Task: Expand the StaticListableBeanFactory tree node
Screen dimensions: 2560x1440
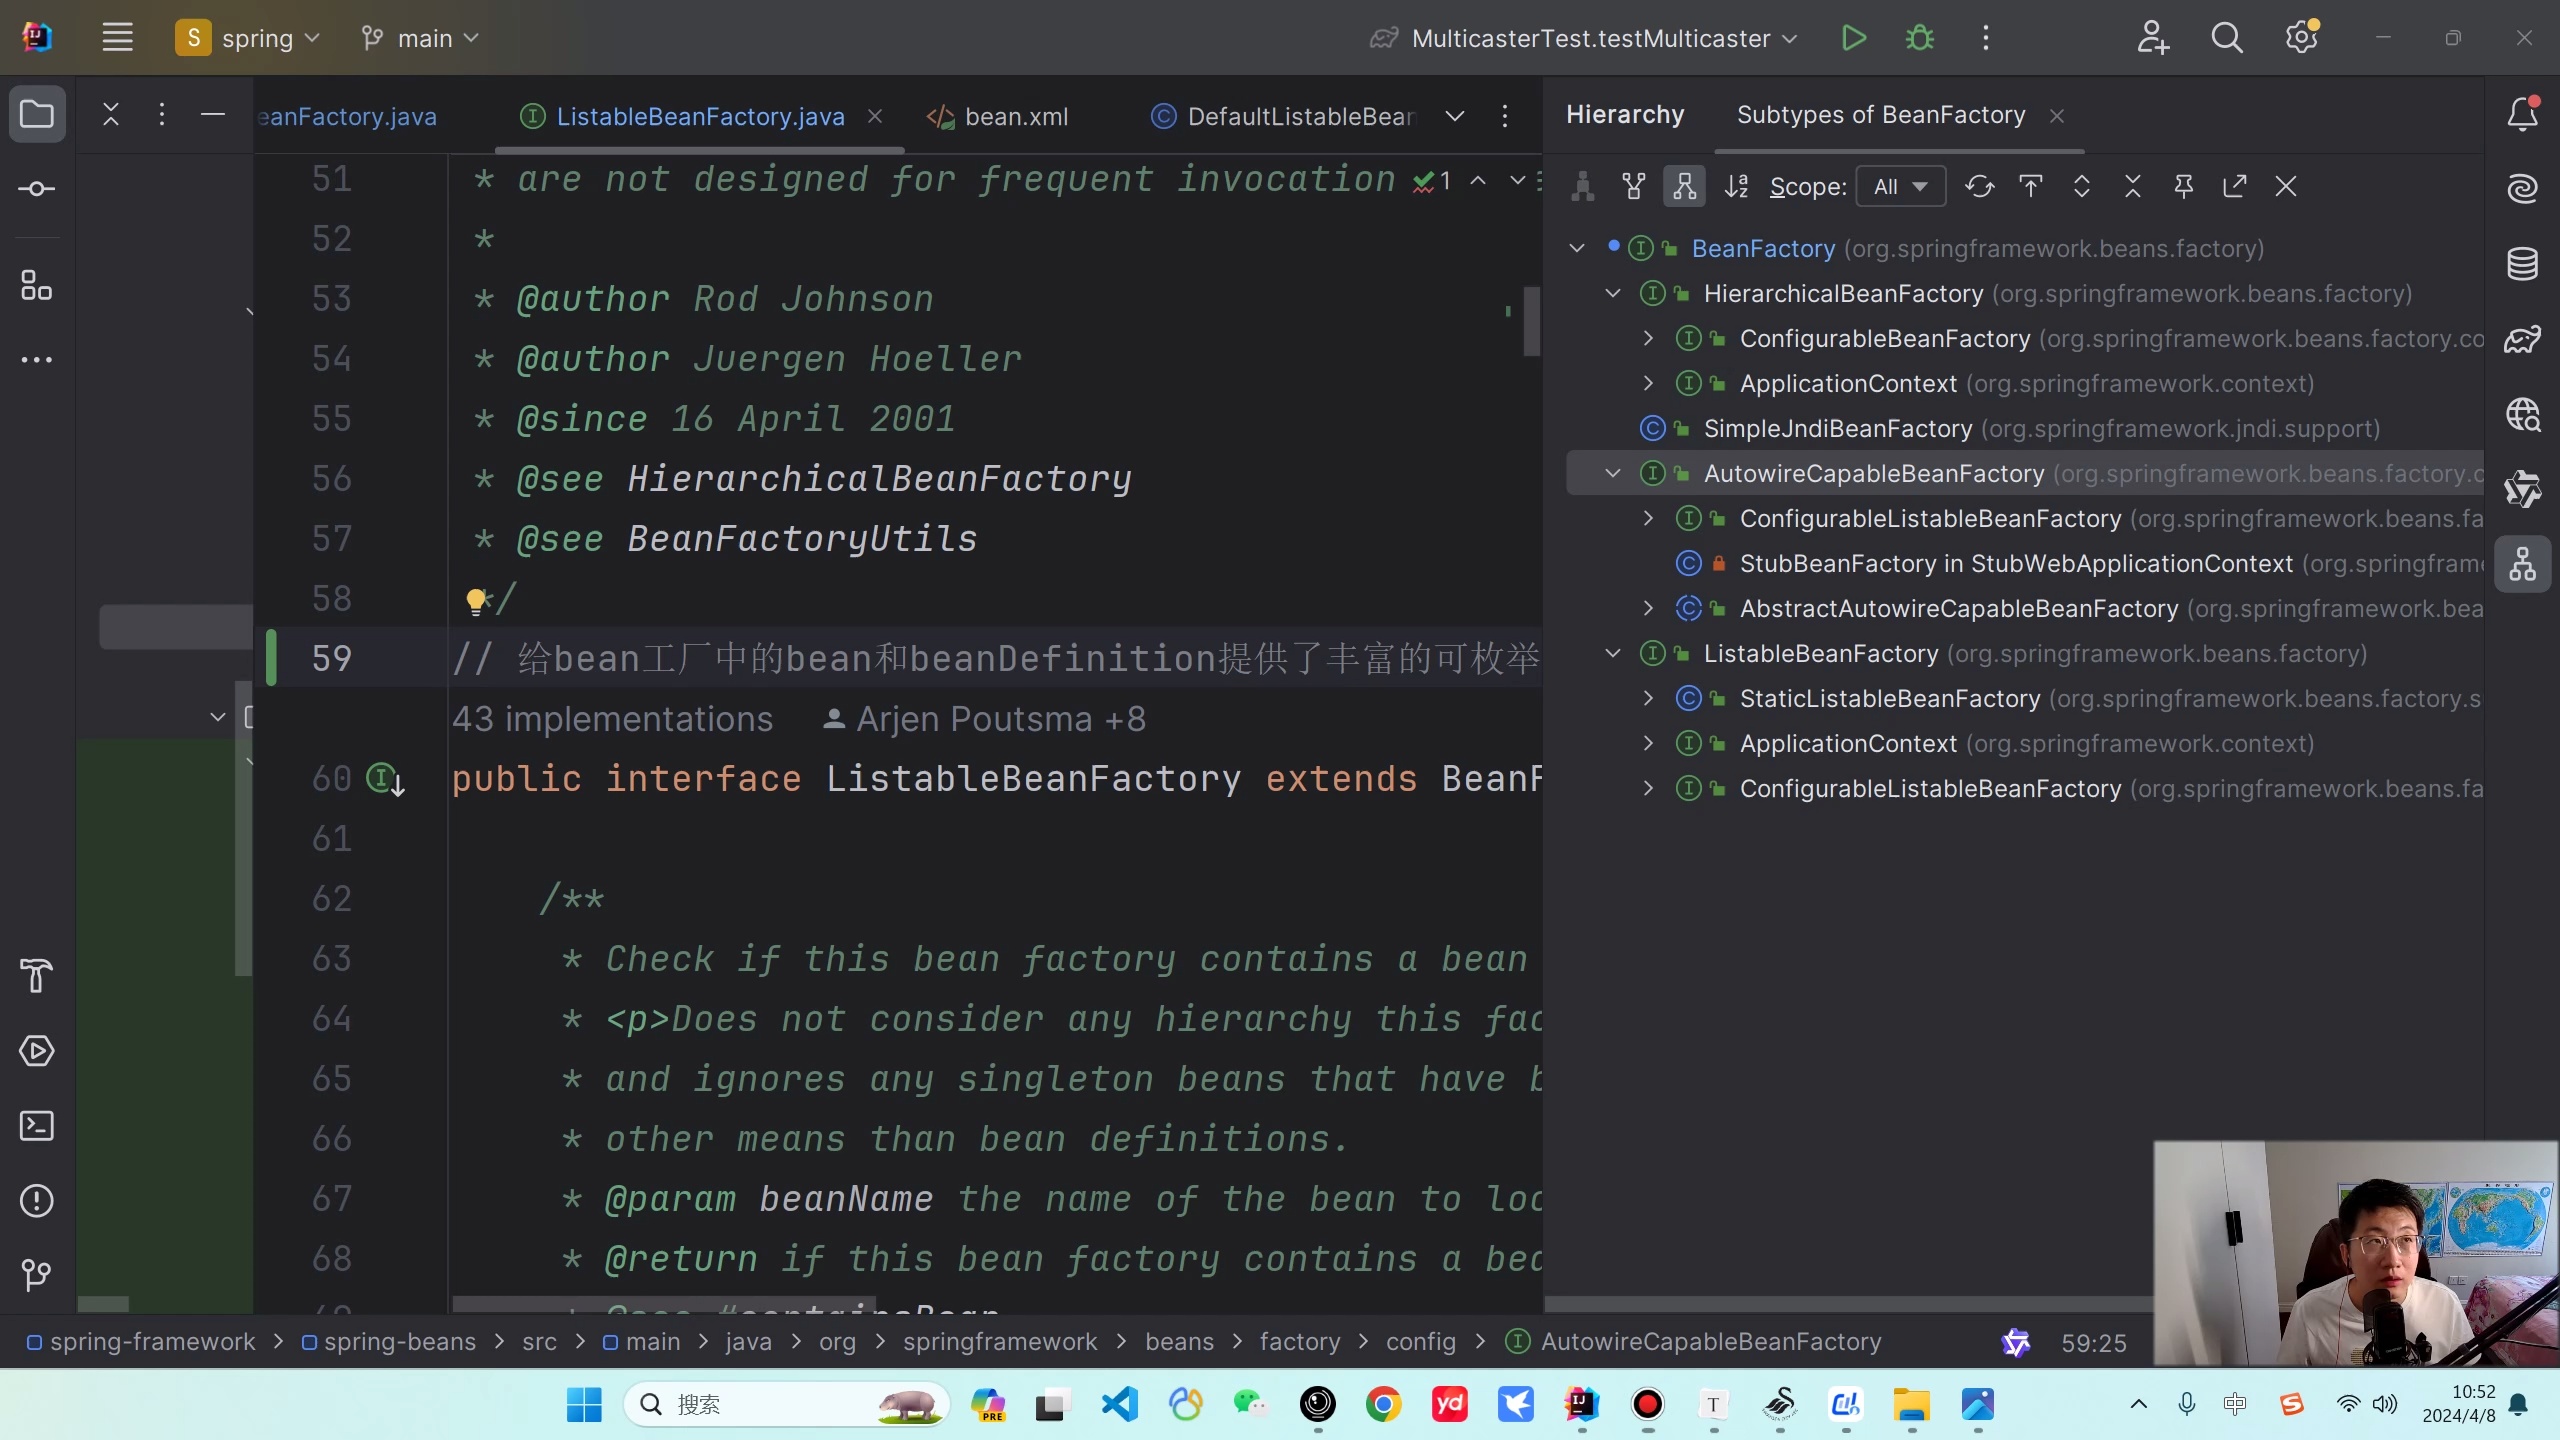Action: pos(1649,698)
